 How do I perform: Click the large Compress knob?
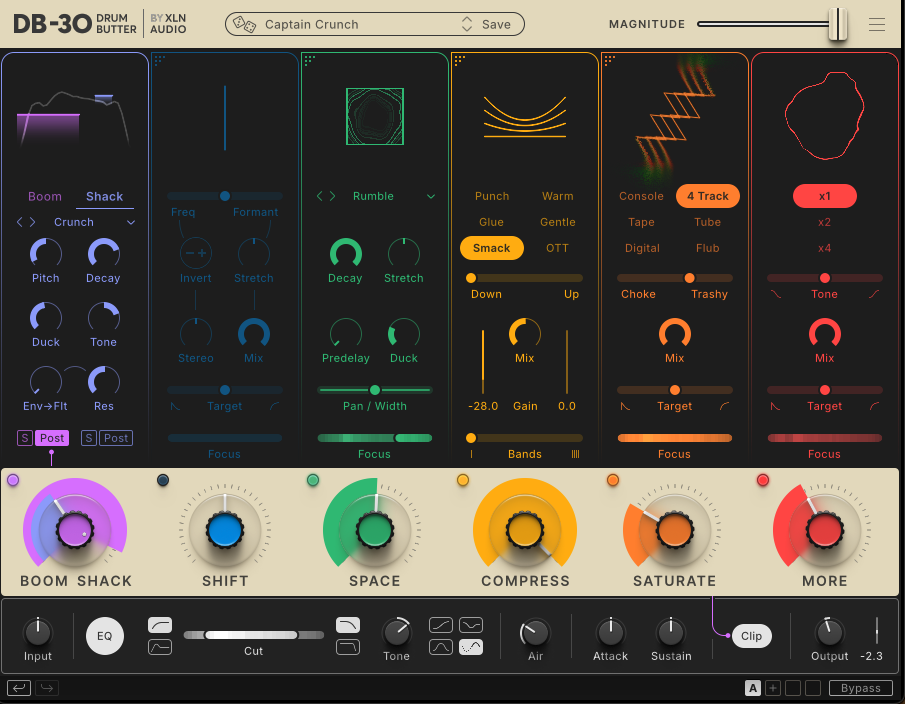[x=525, y=529]
